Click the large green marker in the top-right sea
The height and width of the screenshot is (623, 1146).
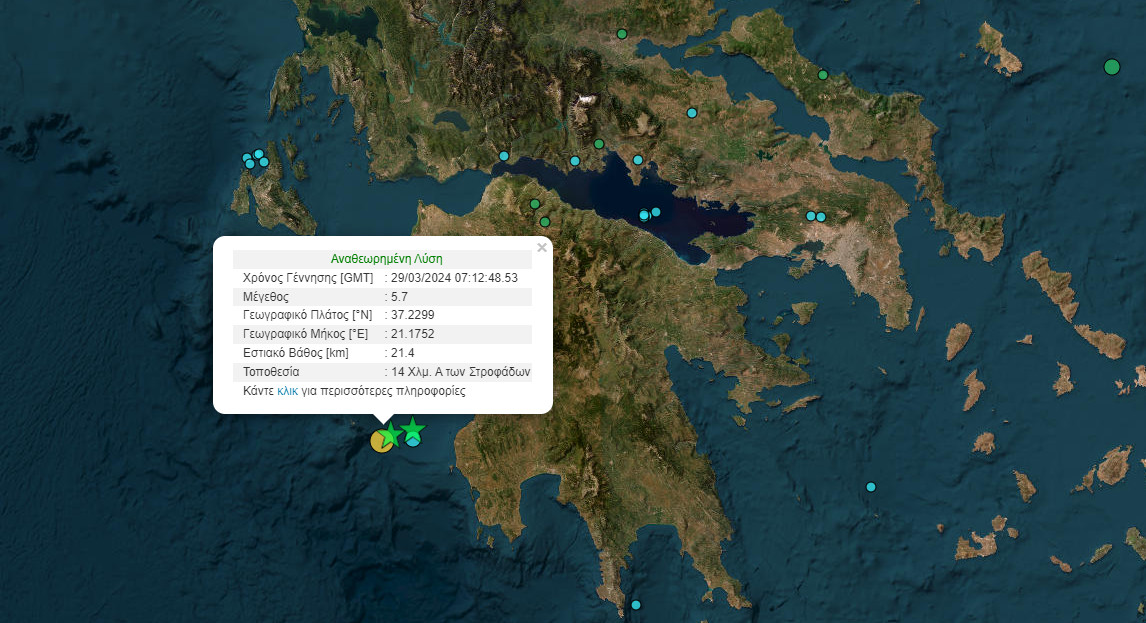pos(1111,67)
